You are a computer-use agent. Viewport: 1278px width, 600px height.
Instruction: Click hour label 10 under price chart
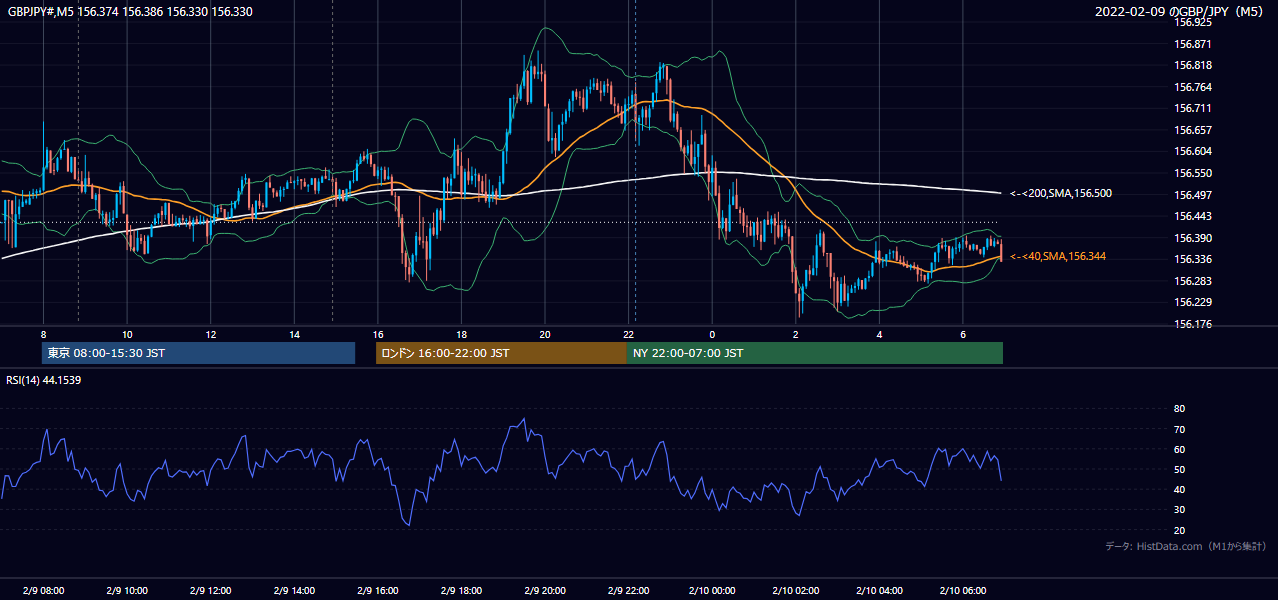pyautogui.click(x=127, y=334)
